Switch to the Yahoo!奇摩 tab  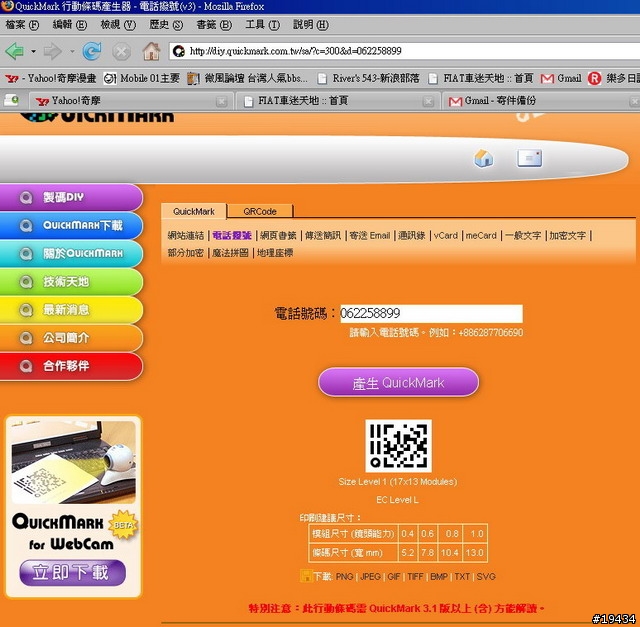point(131,101)
